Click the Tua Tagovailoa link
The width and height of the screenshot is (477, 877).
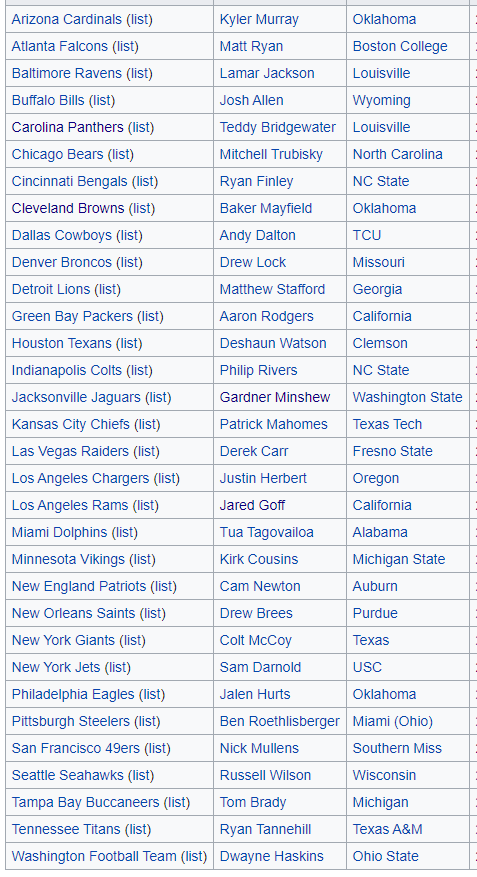(x=266, y=532)
